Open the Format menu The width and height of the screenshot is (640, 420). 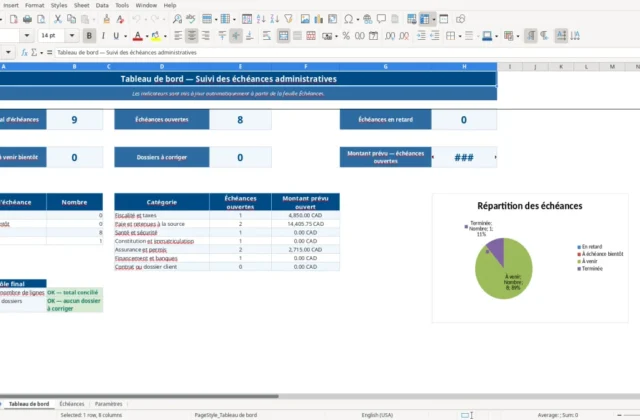(x=34, y=5)
